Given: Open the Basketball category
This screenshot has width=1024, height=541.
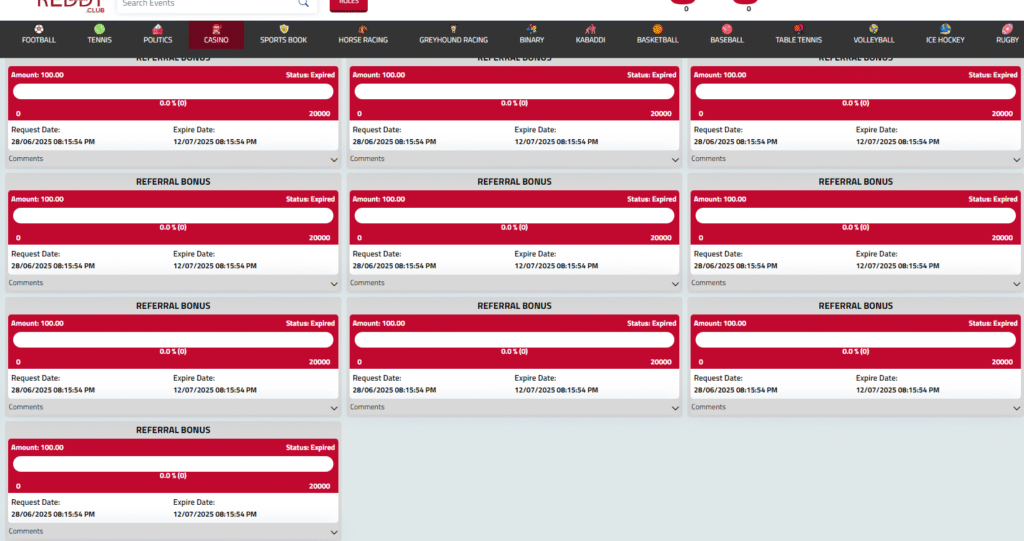Looking at the screenshot, I should 657,35.
